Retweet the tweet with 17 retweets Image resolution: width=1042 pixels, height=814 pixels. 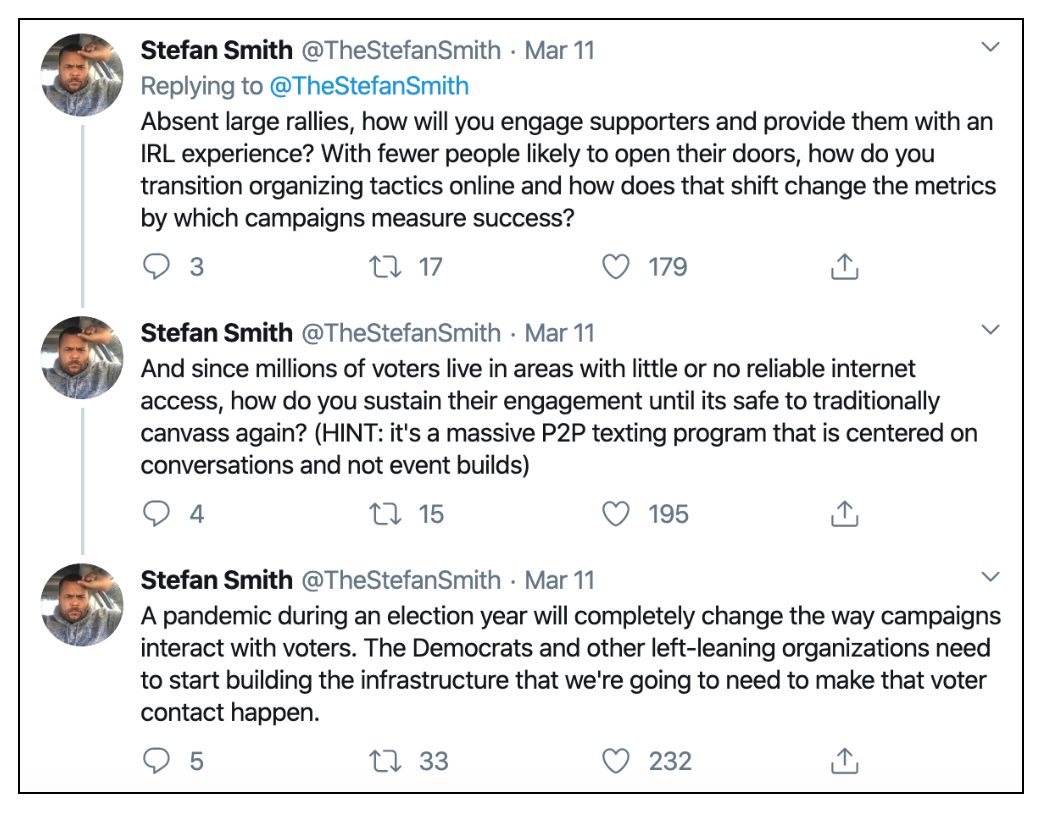pos(385,267)
